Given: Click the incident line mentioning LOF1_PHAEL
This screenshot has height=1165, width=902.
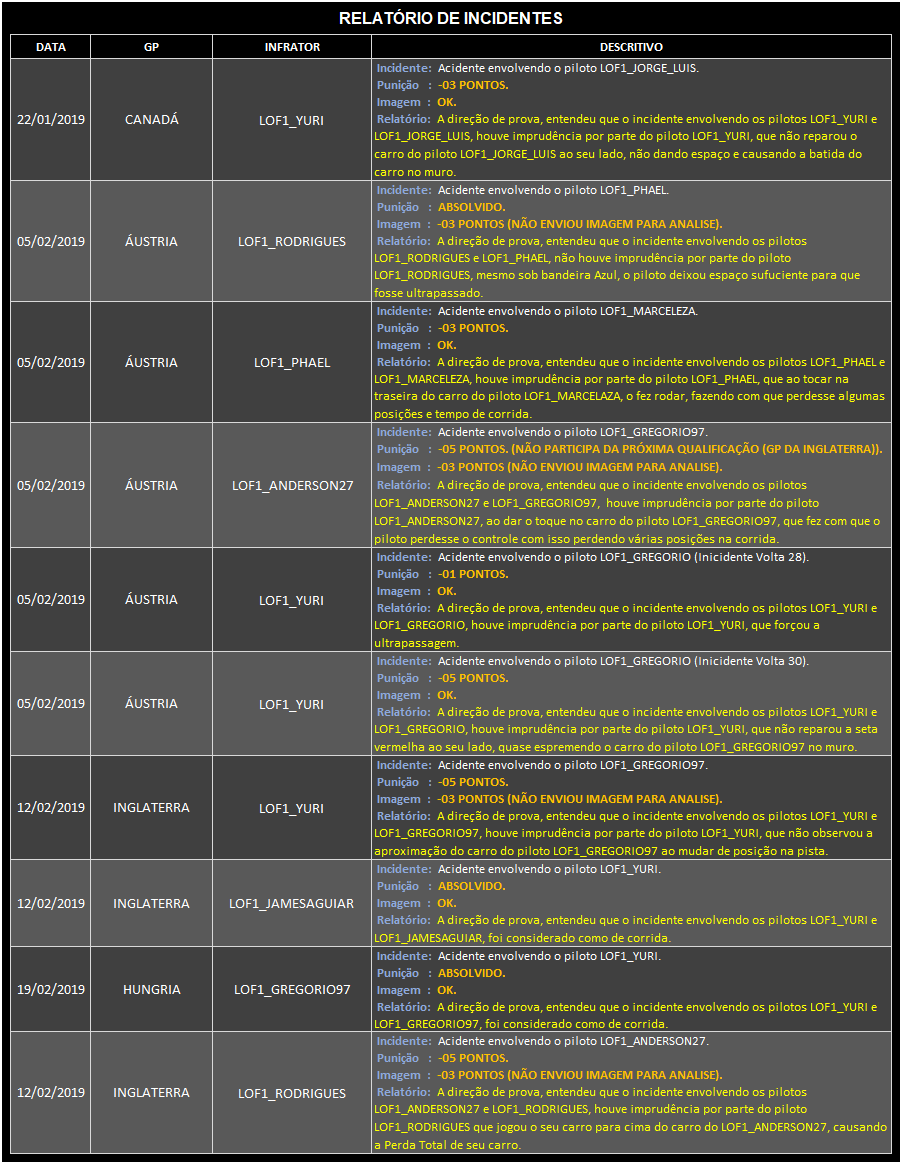Looking at the screenshot, I should coord(522,189).
